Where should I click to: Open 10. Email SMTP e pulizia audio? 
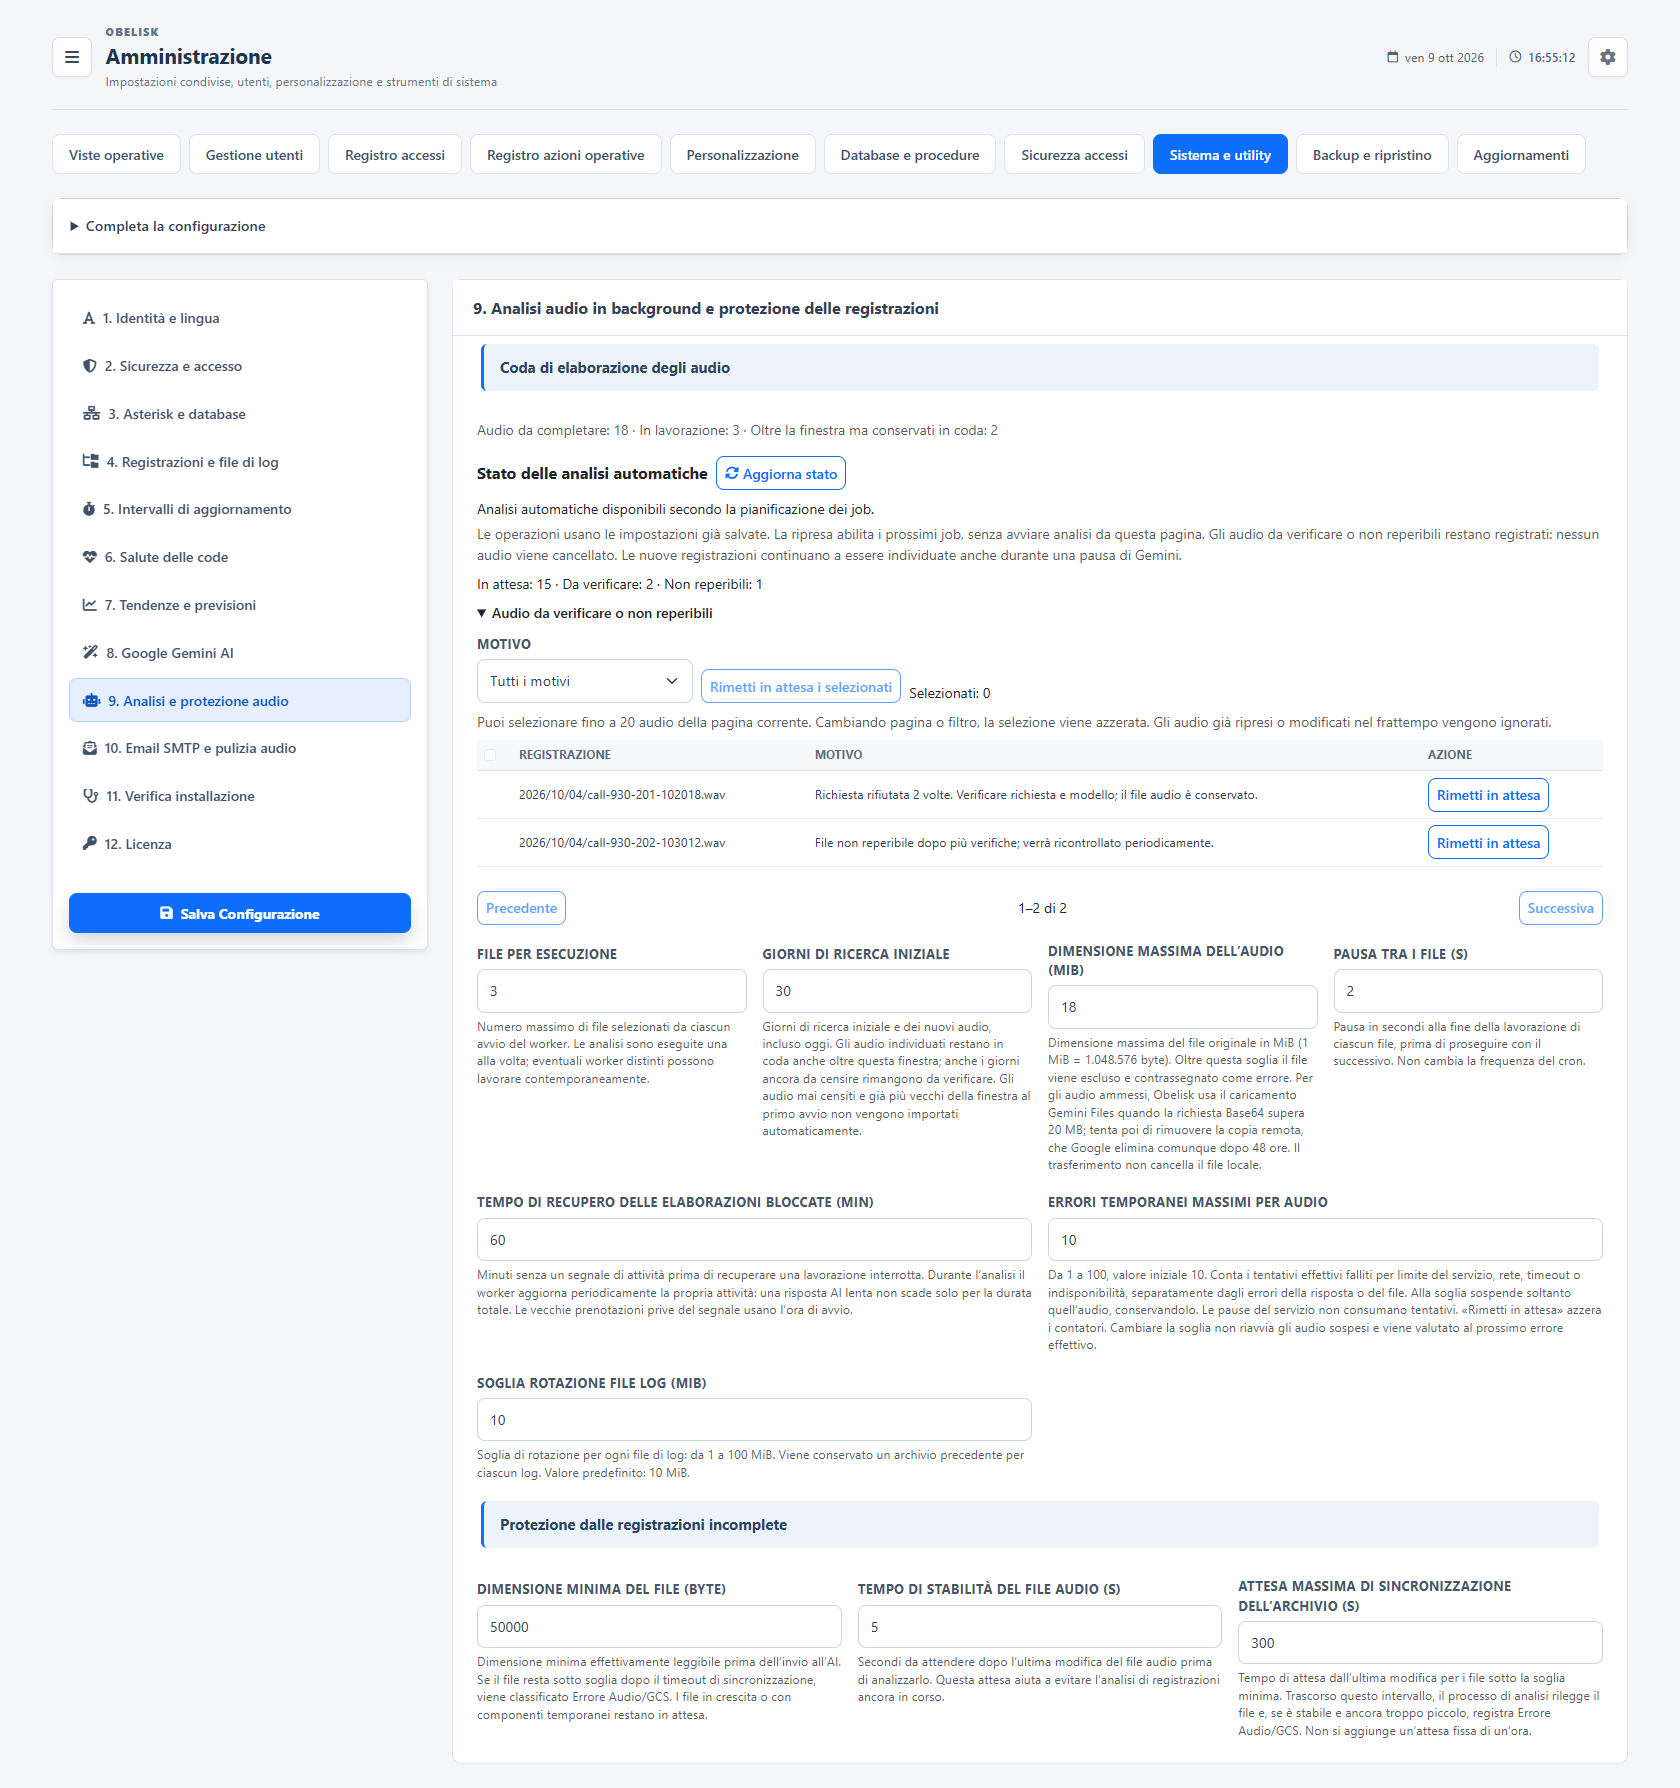pyautogui.click(x=240, y=748)
